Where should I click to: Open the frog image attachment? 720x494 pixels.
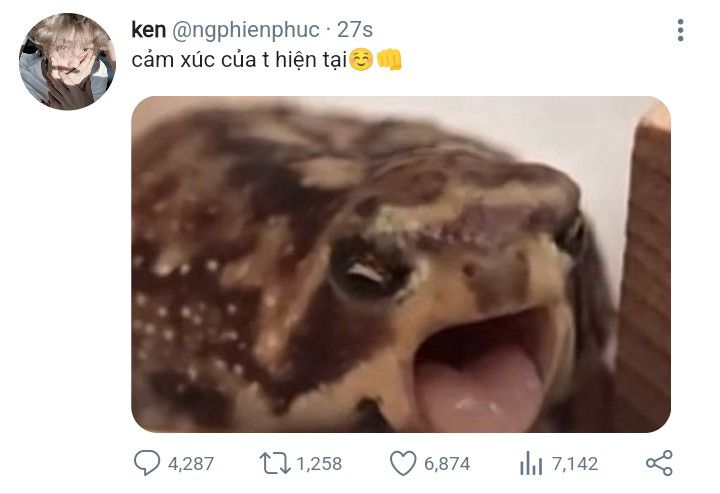pos(401,264)
